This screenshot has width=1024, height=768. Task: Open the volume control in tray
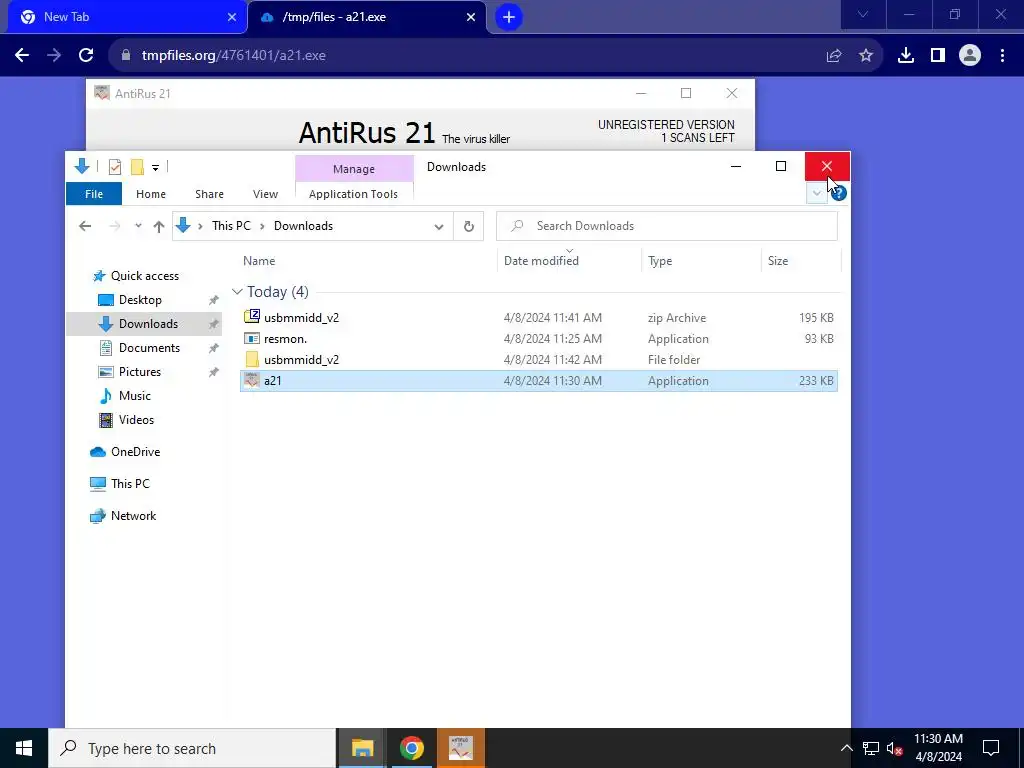(895, 749)
